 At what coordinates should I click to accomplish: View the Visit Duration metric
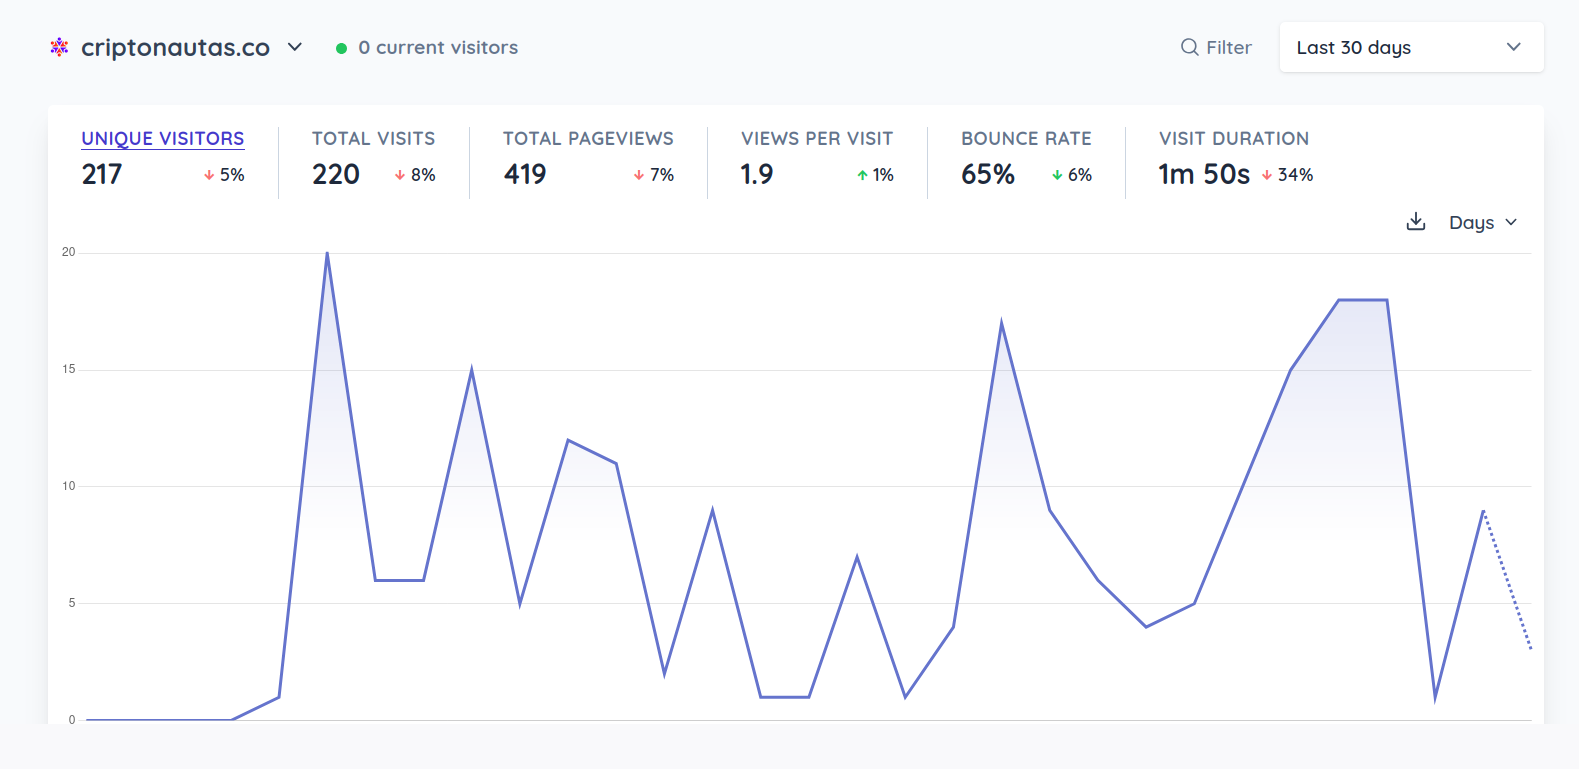[1233, 139]
